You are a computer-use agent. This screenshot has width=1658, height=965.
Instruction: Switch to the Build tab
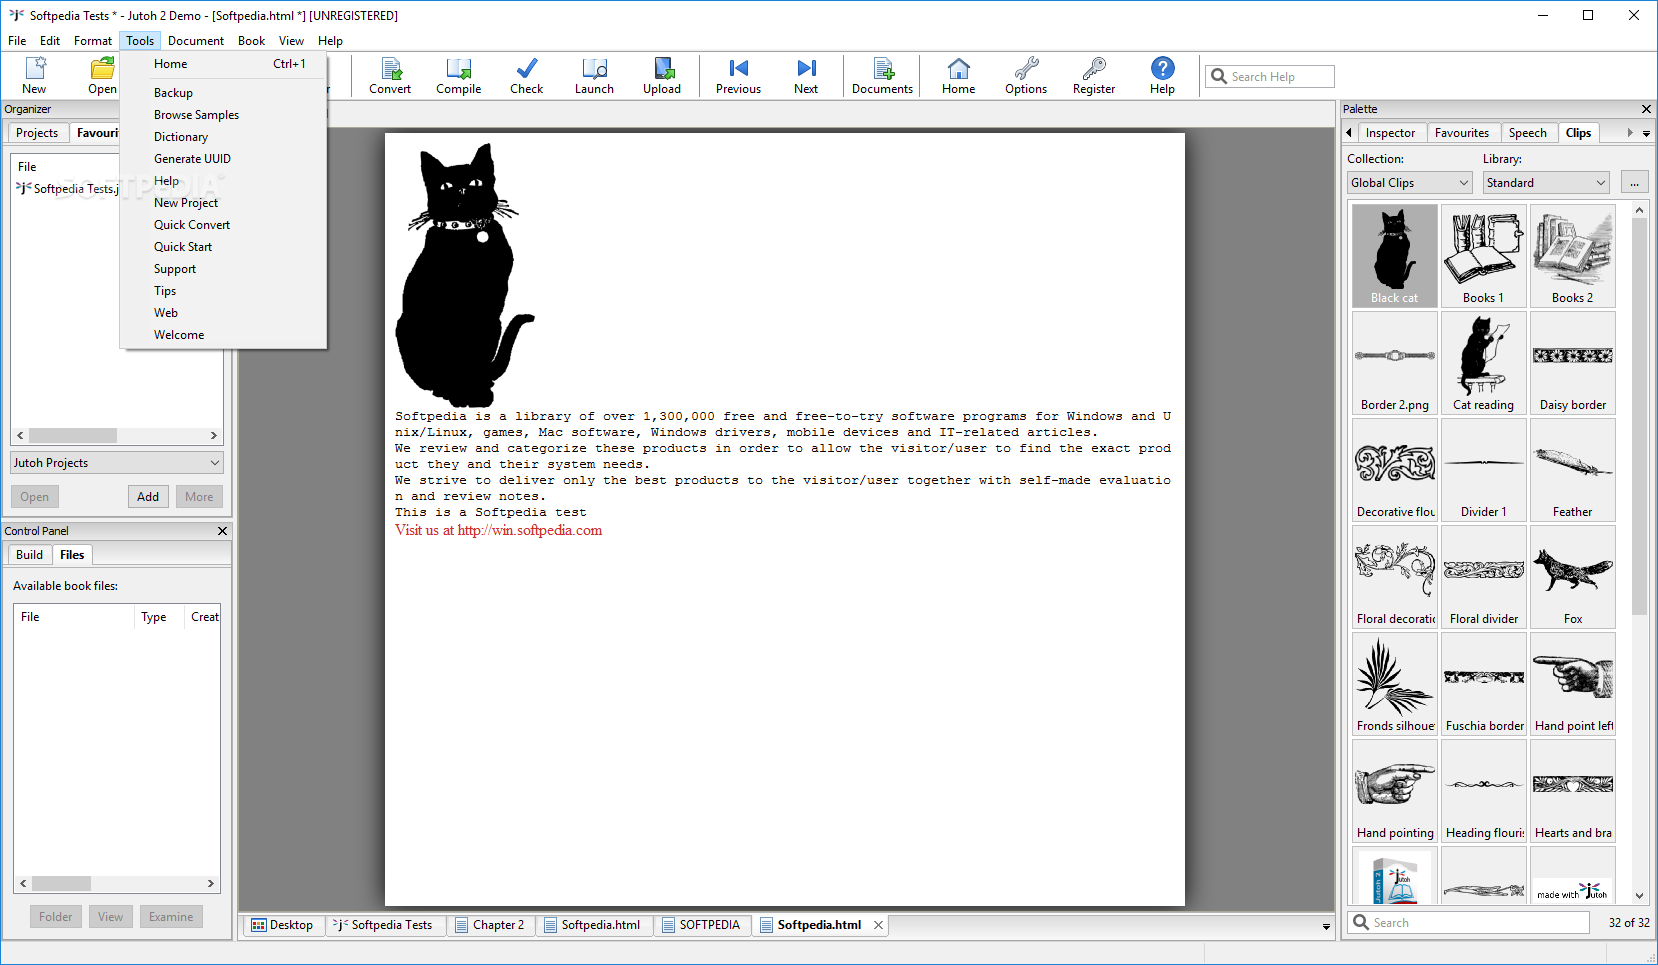(x=29, y=555)
